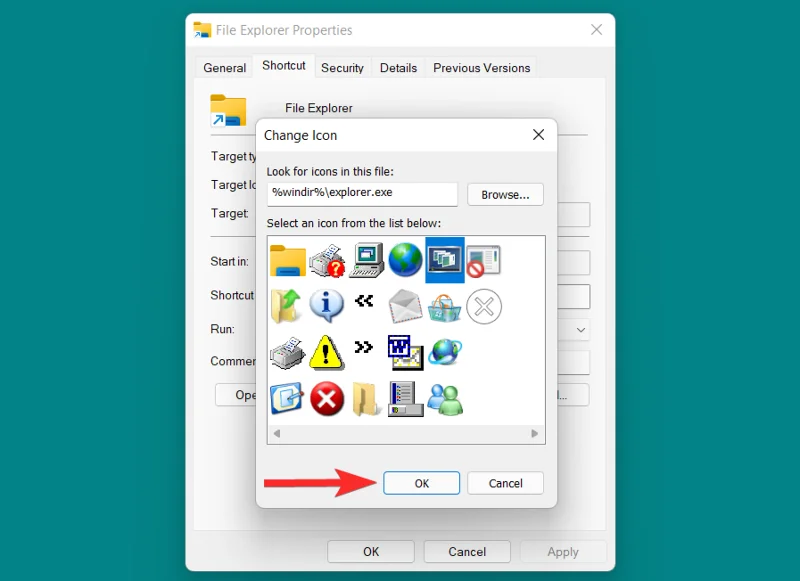Switch to the Security tab
The height and width of the screenshot is (581, 800).
click(x=343, y=67)
